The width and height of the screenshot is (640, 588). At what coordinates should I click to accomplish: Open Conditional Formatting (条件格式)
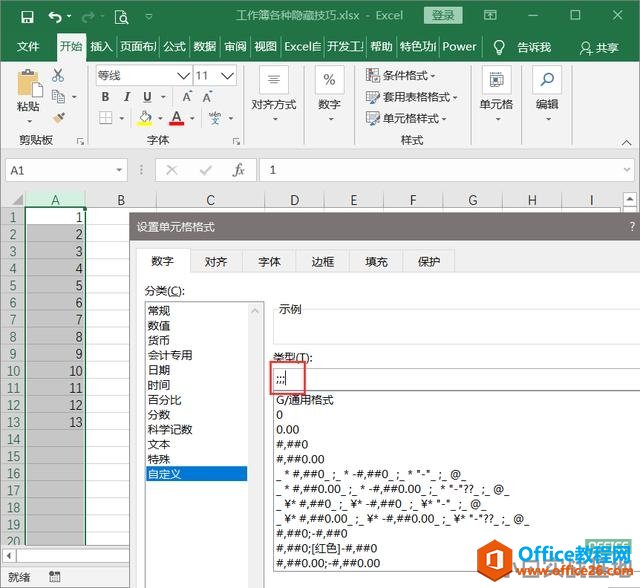(400, 75)
